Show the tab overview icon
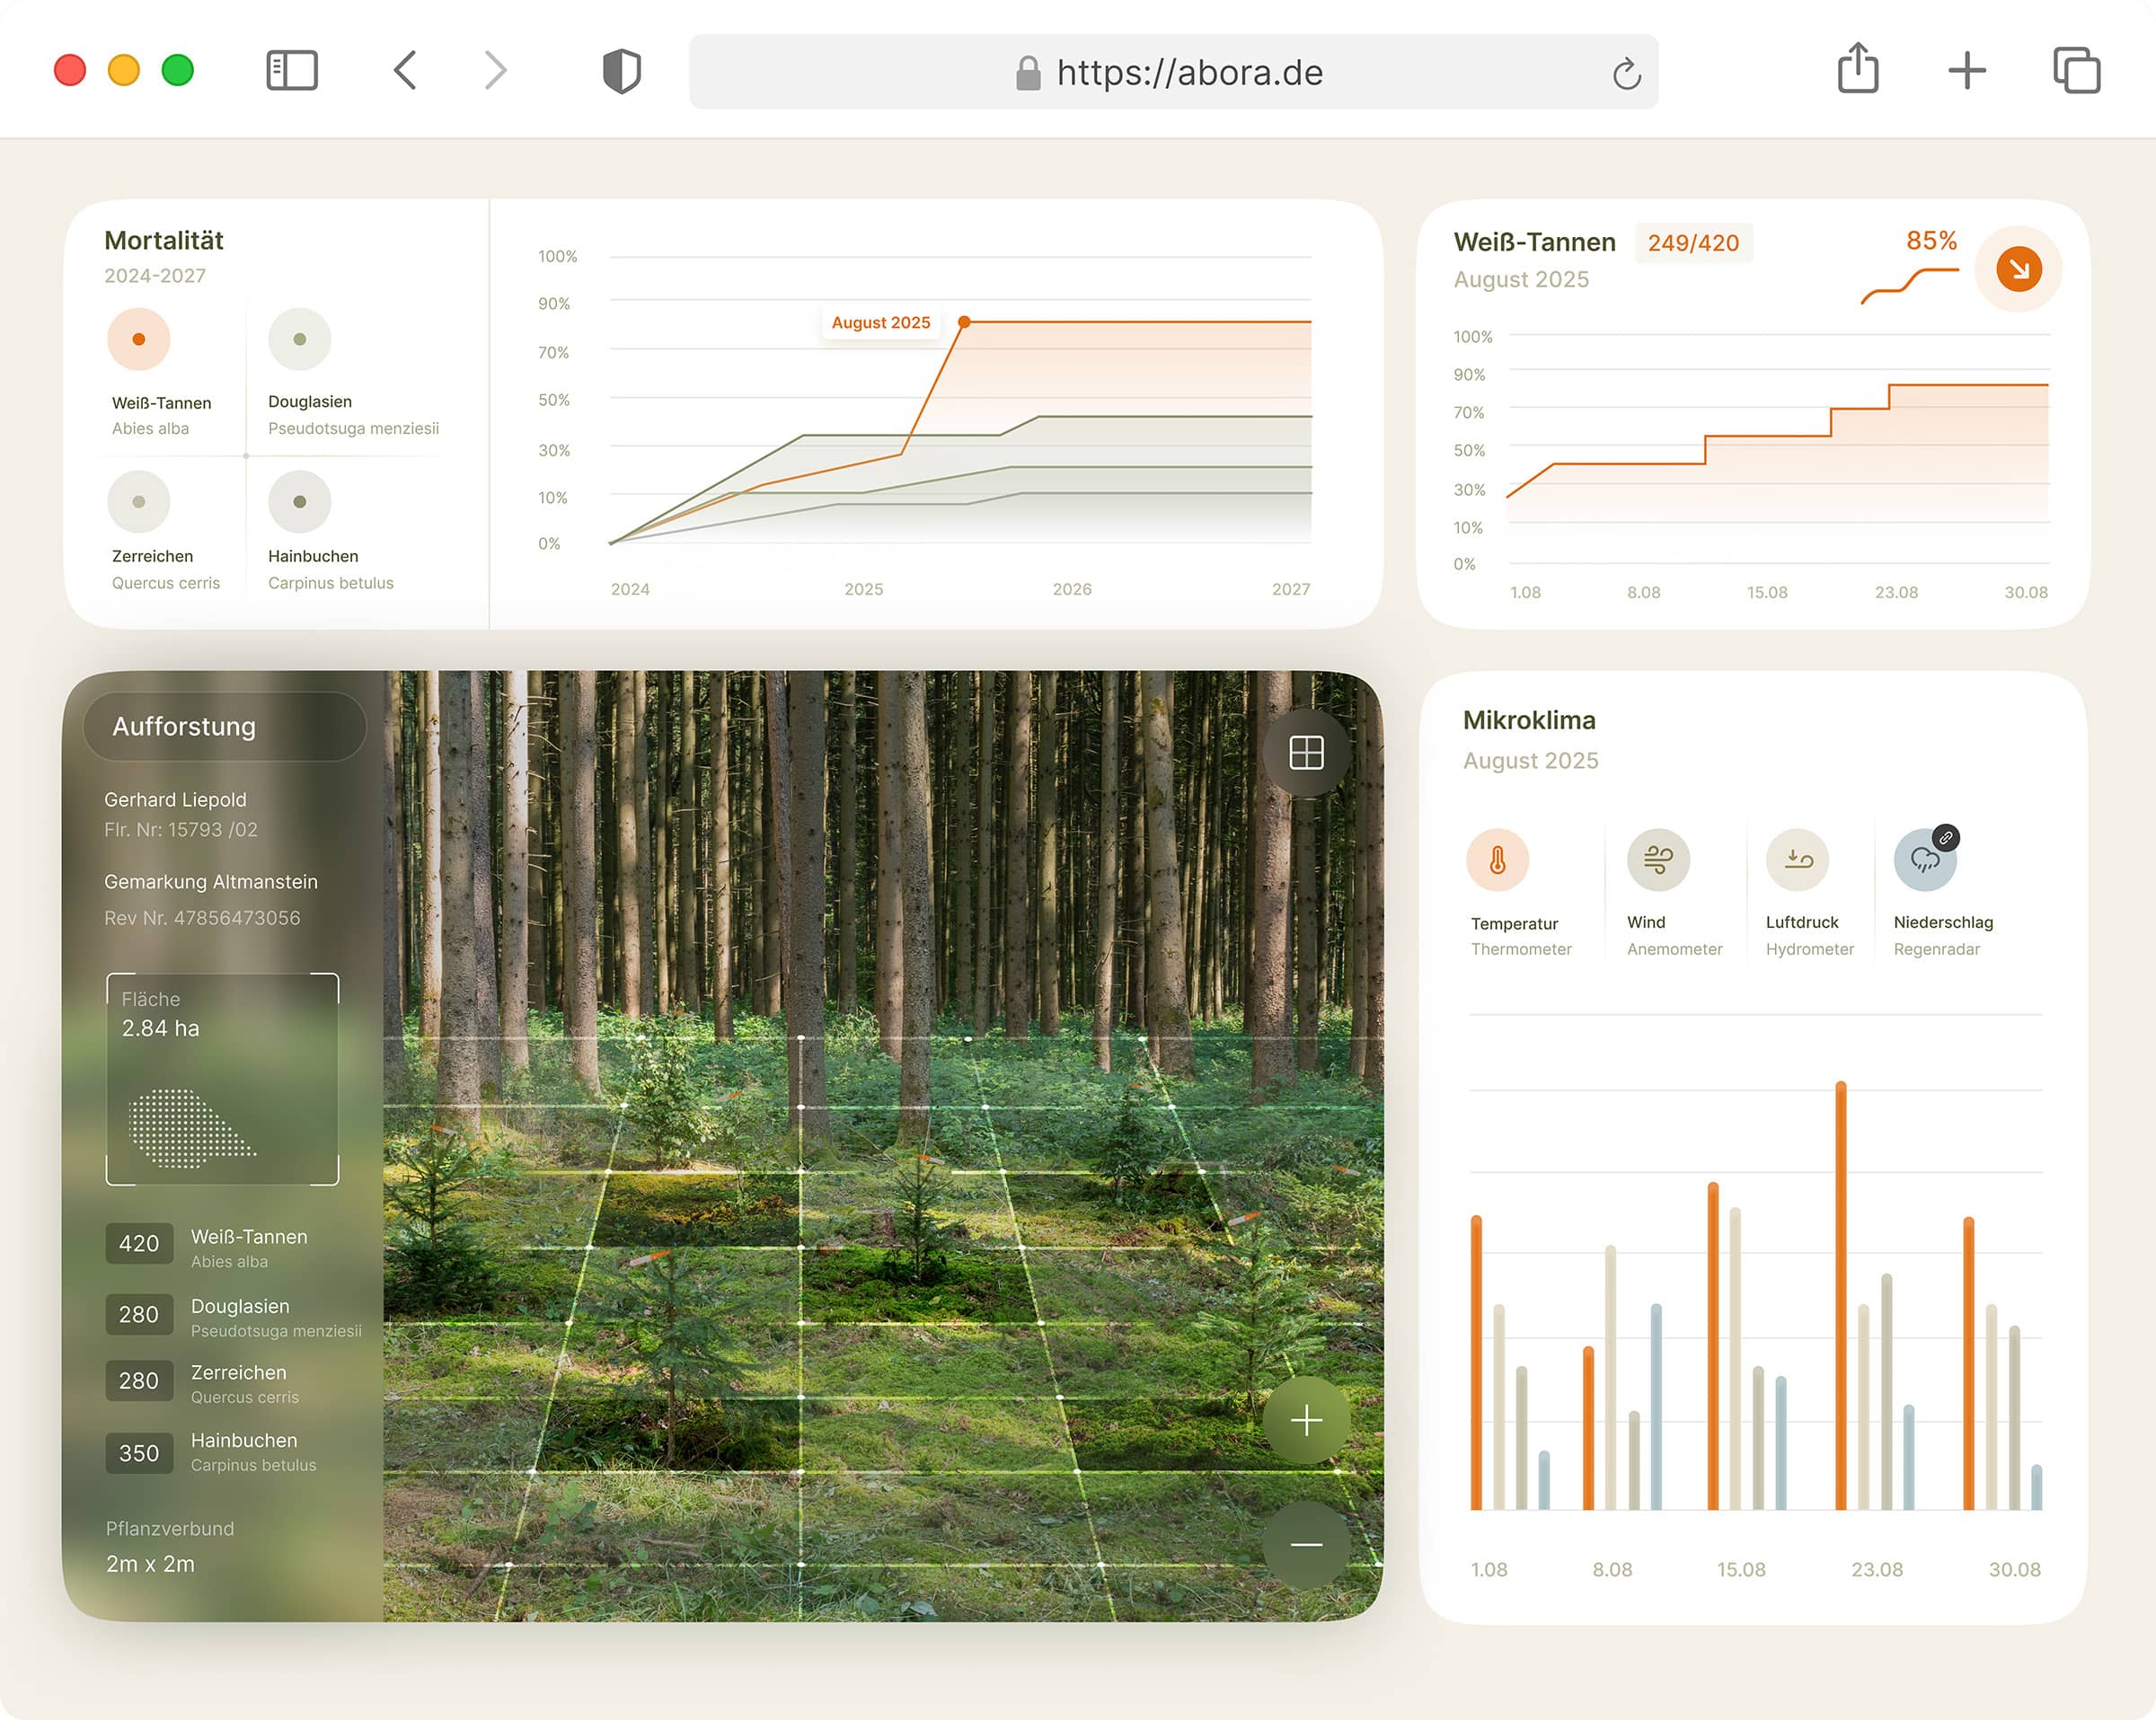Viewport: 2156px width, 1720px height. (2076, 71)
